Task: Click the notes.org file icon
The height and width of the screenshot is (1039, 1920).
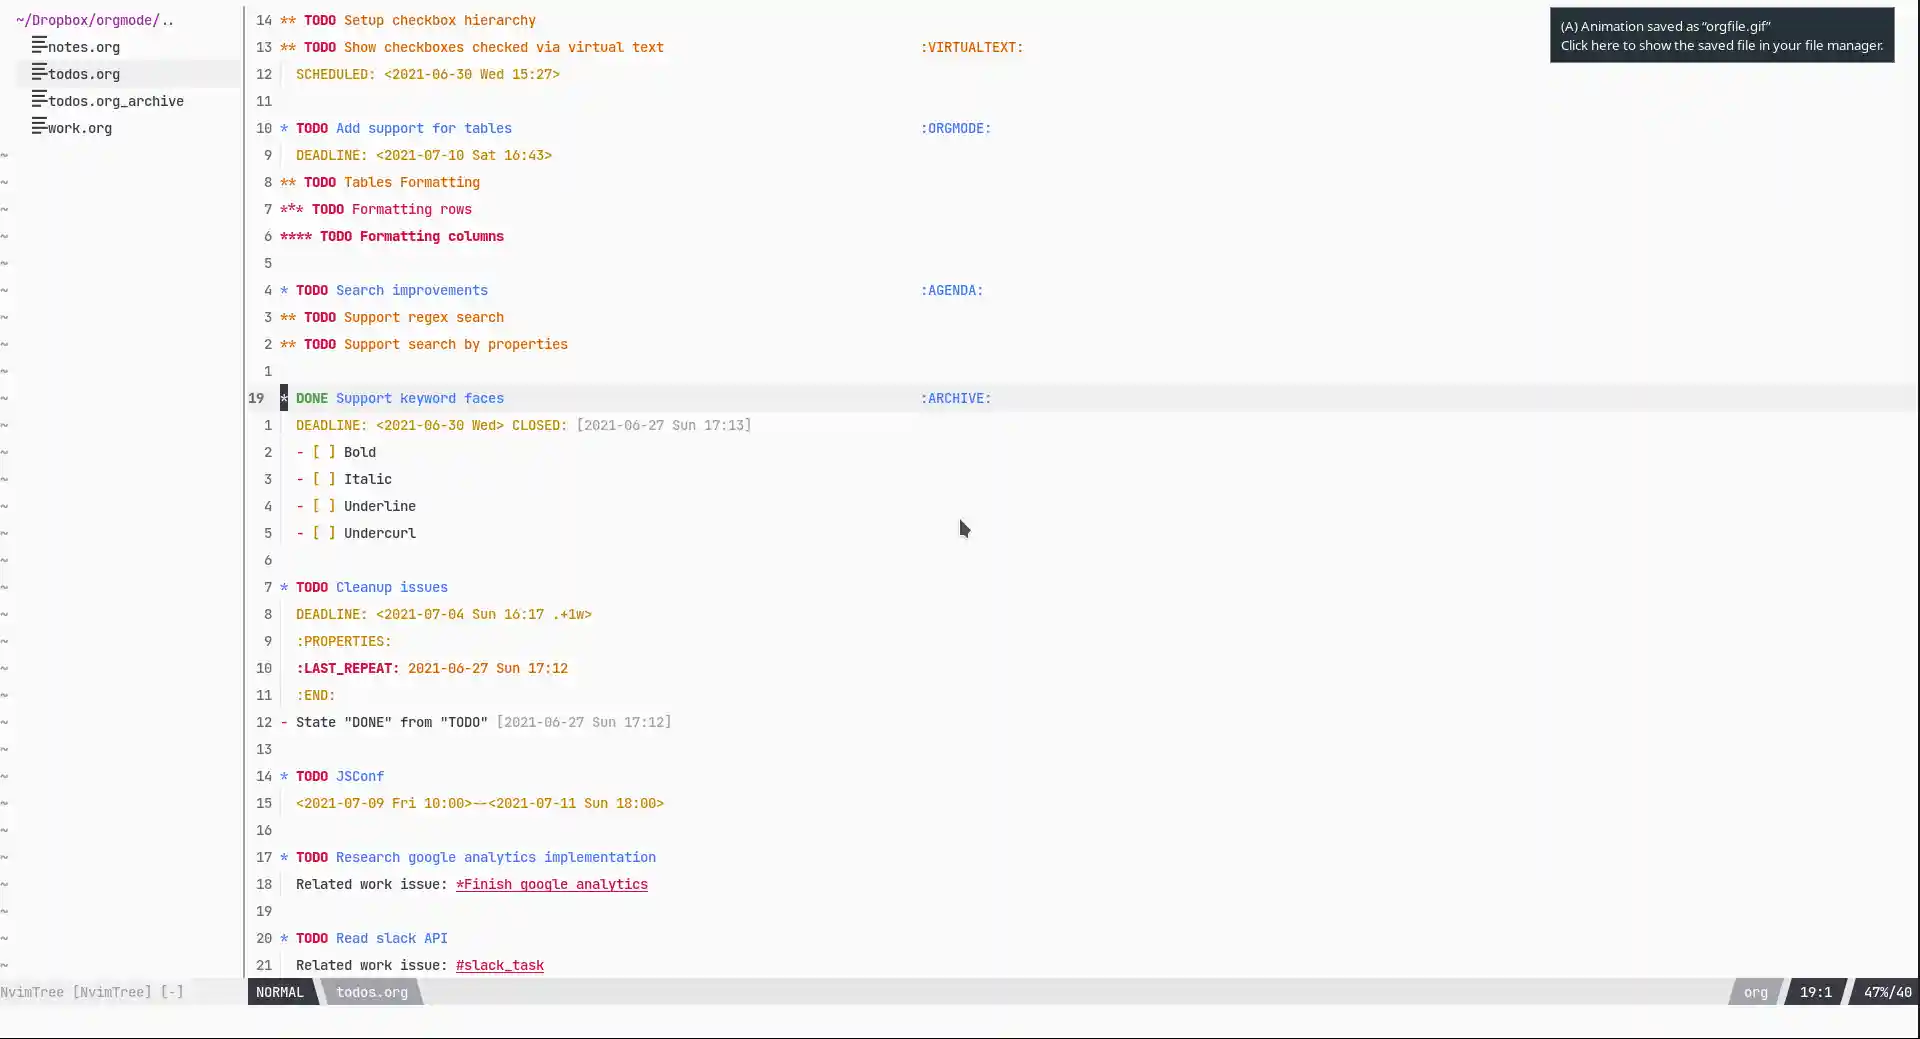Action: (38, 47)
